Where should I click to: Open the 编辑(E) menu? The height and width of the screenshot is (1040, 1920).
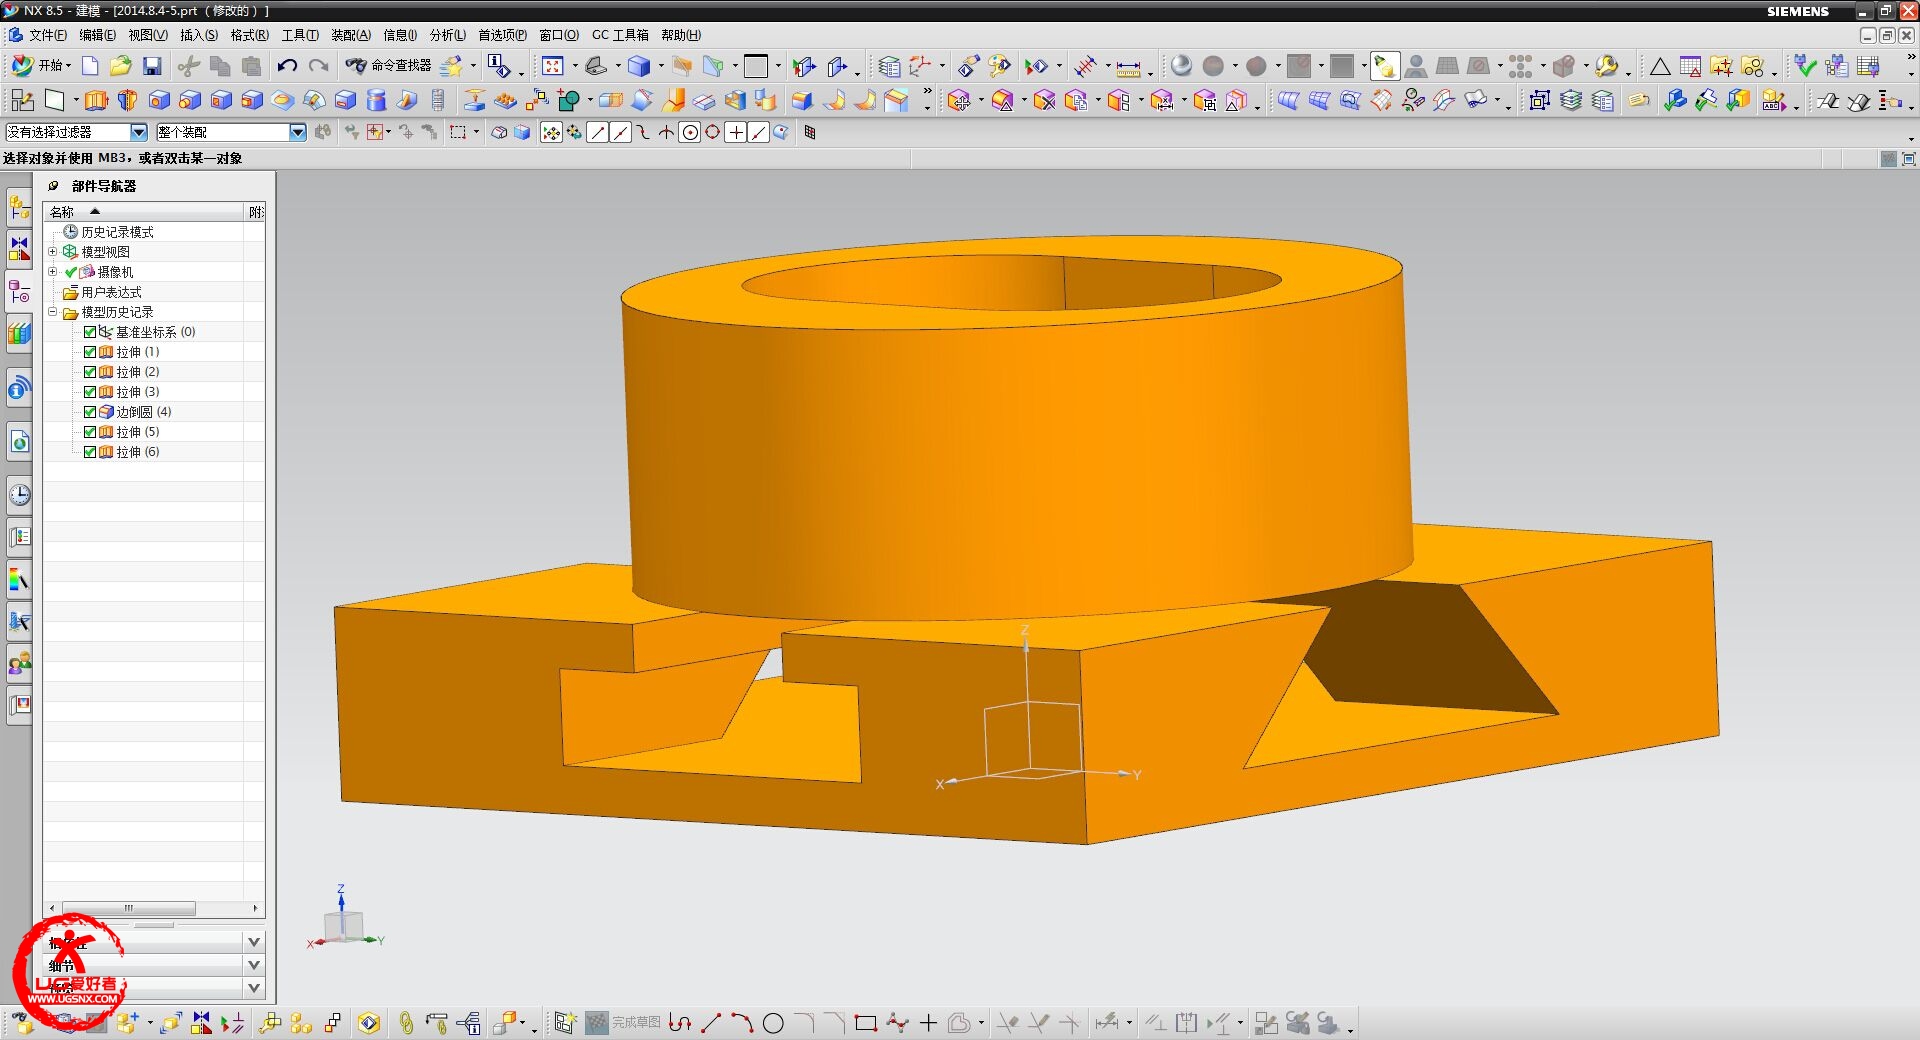97,35
